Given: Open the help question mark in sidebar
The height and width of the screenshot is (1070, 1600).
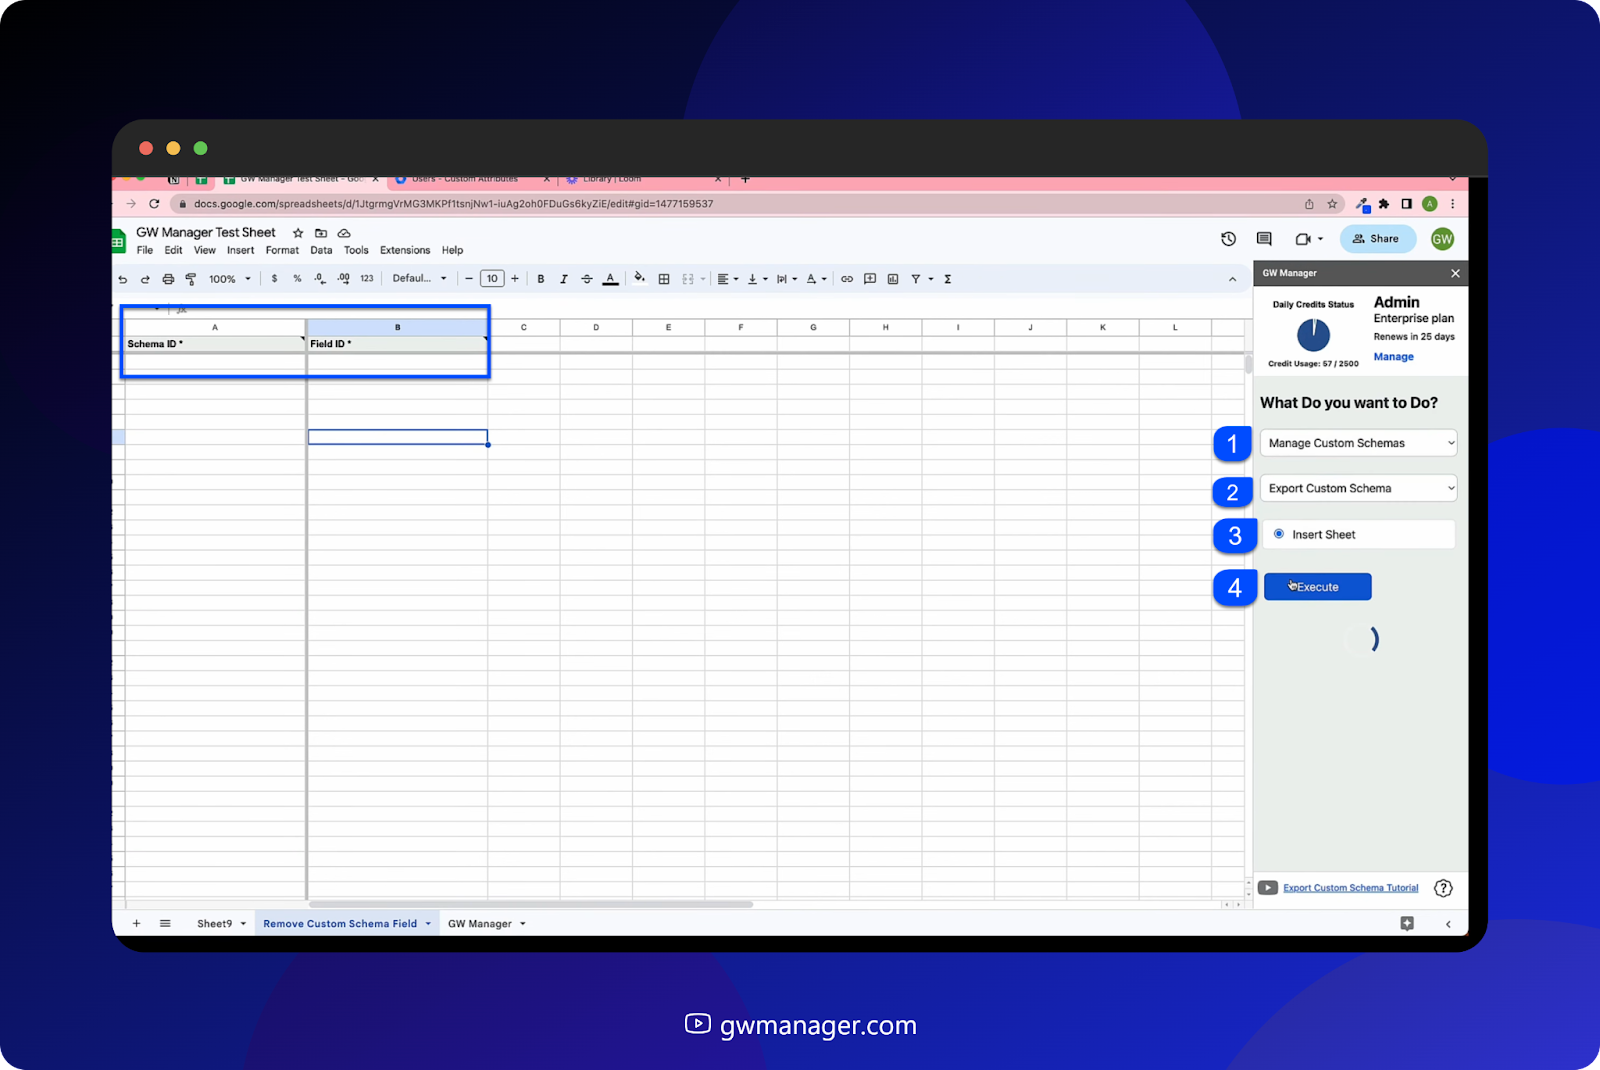Looking at the screenshot, I should coord(1443,888).
